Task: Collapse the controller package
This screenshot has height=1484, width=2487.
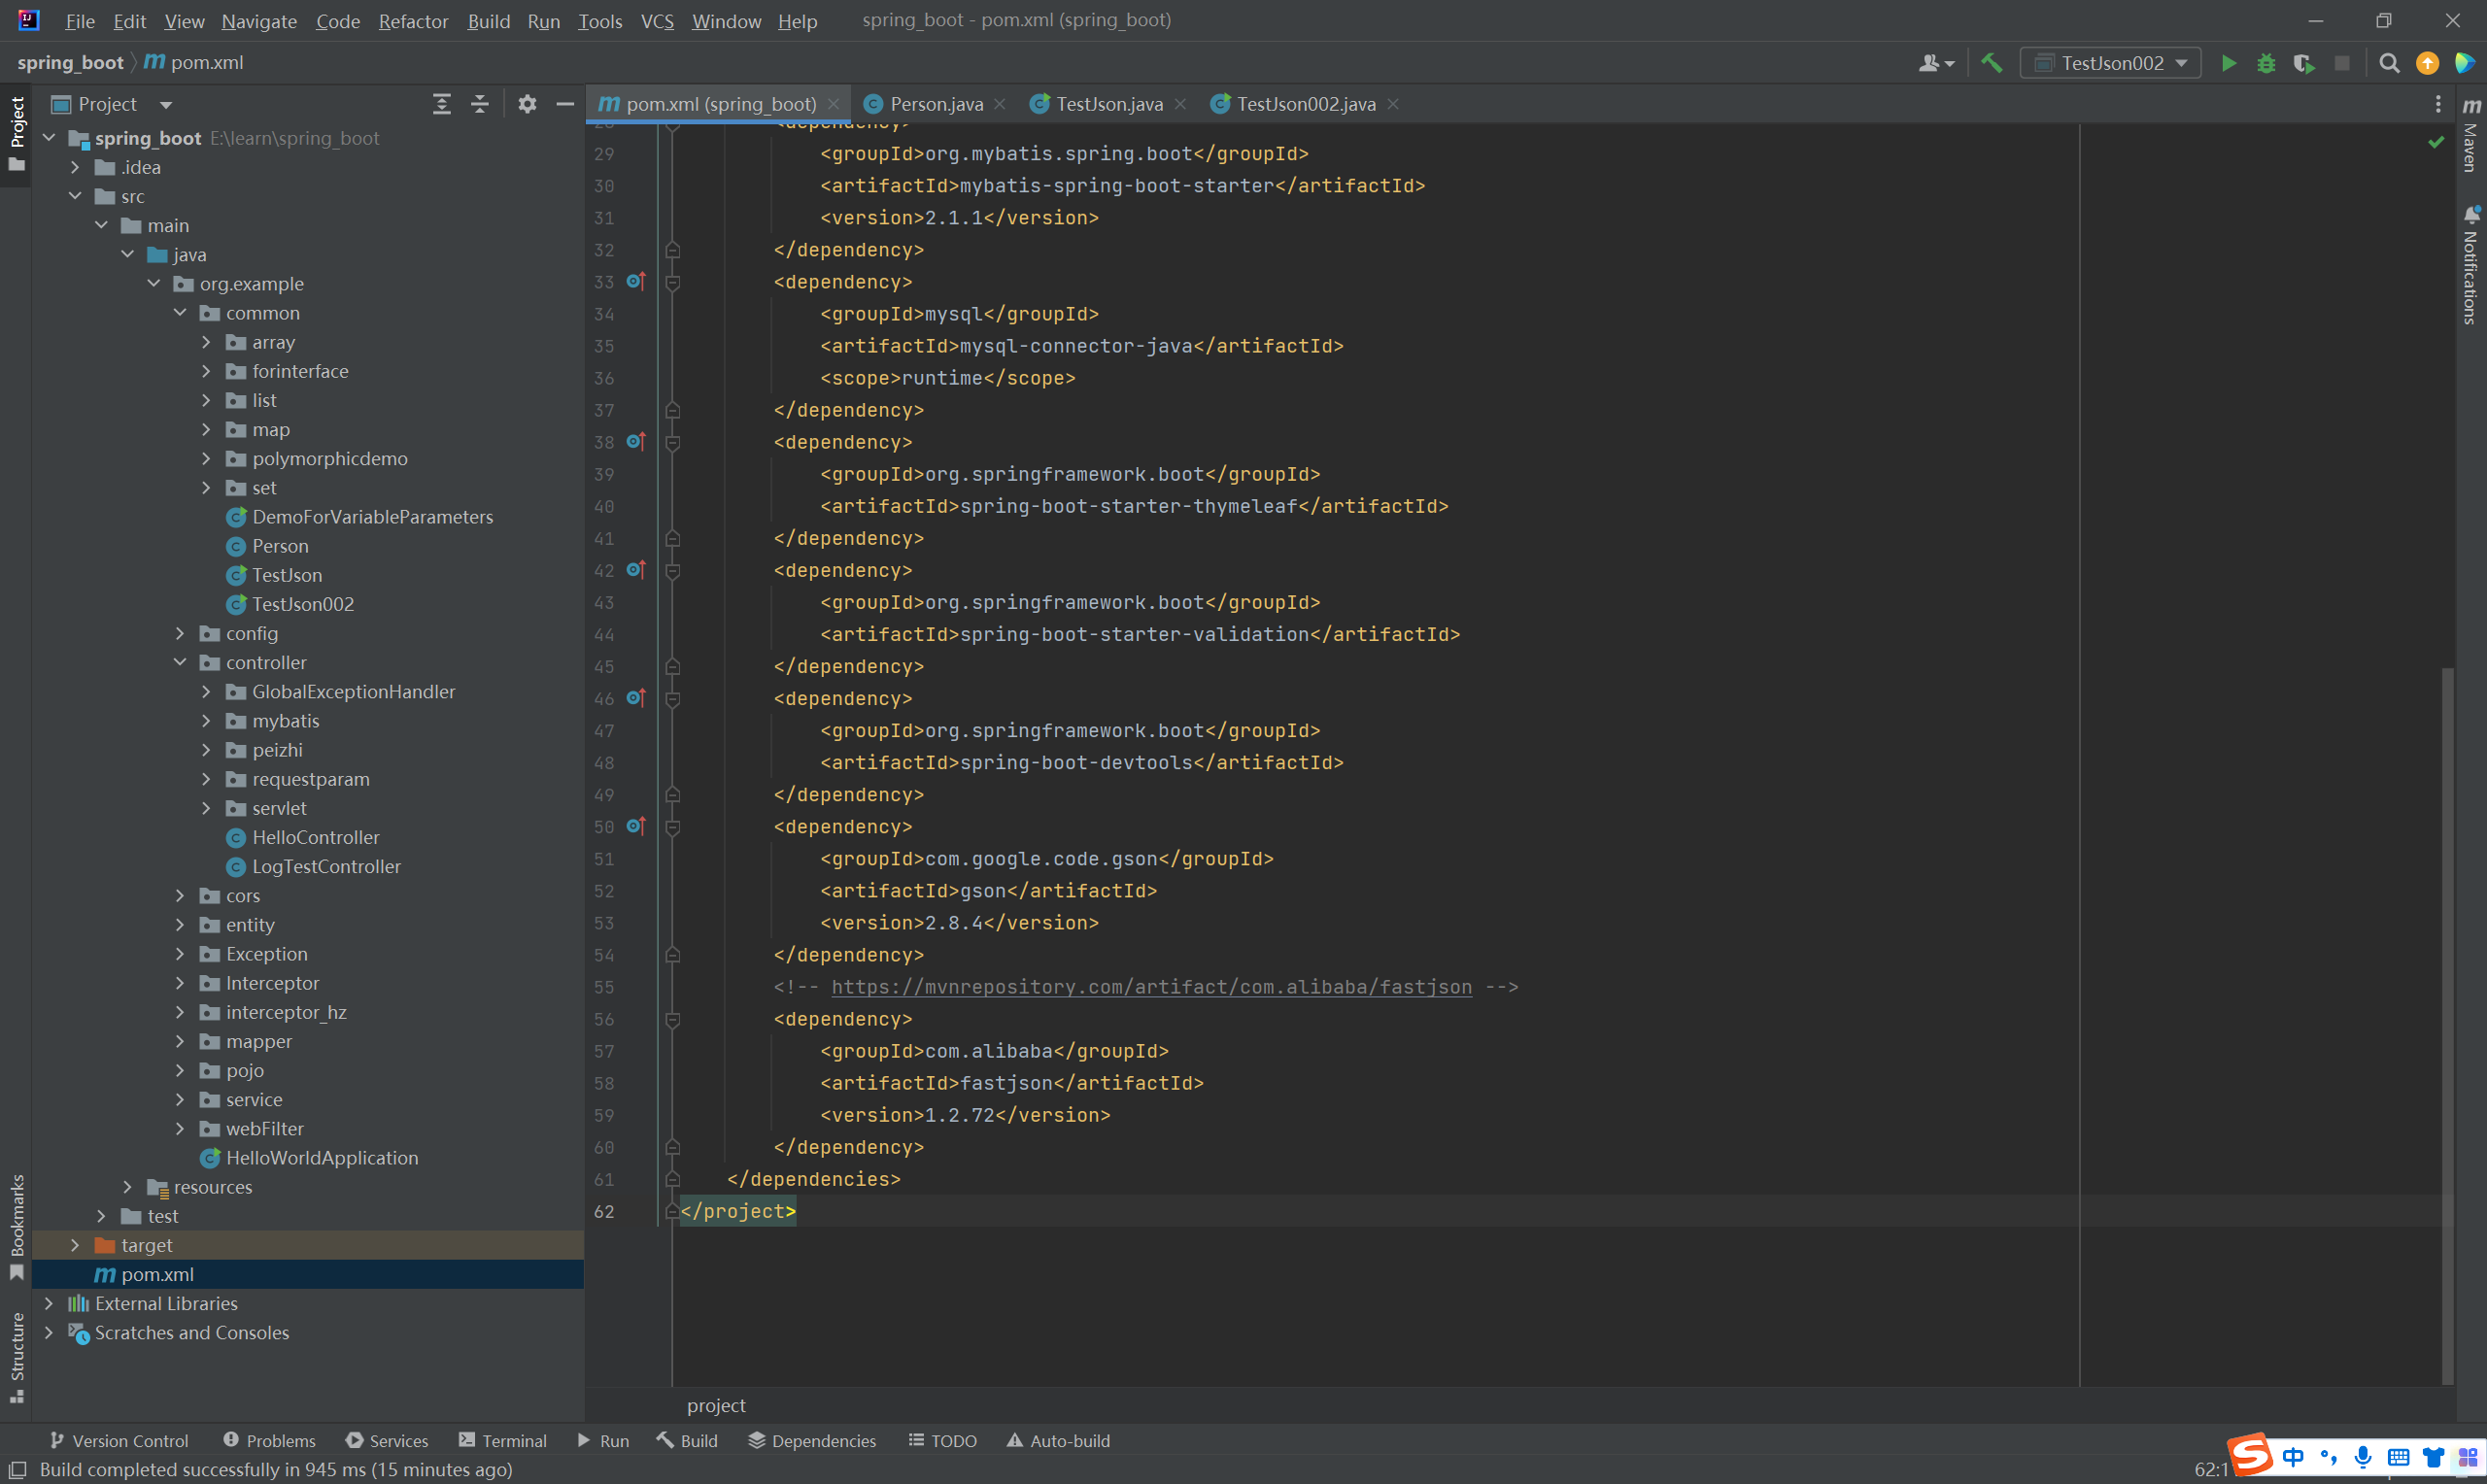Action: tap(180, 662)
